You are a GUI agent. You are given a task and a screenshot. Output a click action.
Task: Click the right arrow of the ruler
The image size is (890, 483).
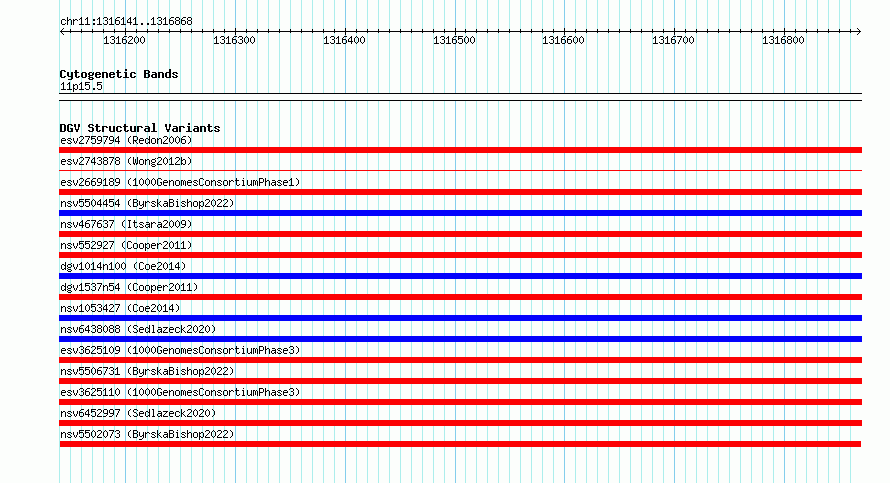pyautogui.click(x=859, y=31)
